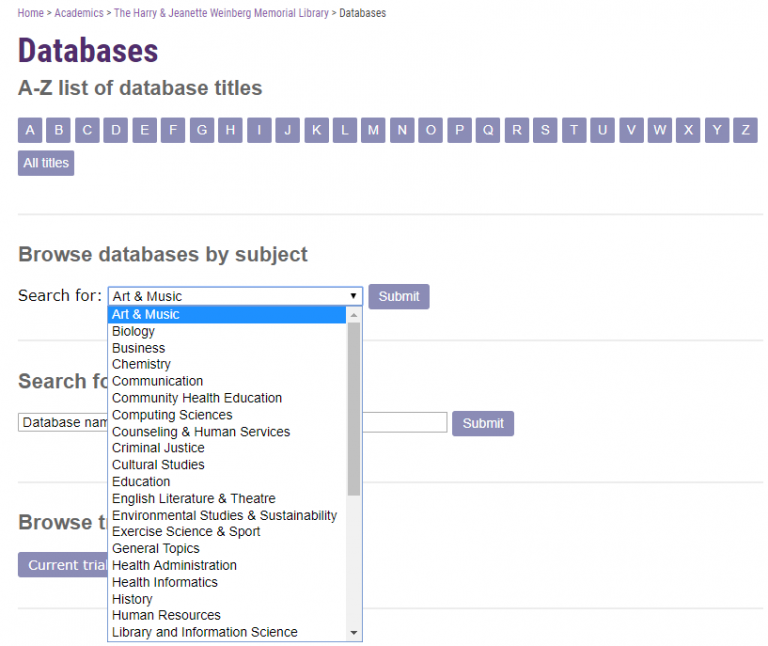Choose Biology from the subject list
768x646 pixels.
pyautogui.click(x=133, y=331)
